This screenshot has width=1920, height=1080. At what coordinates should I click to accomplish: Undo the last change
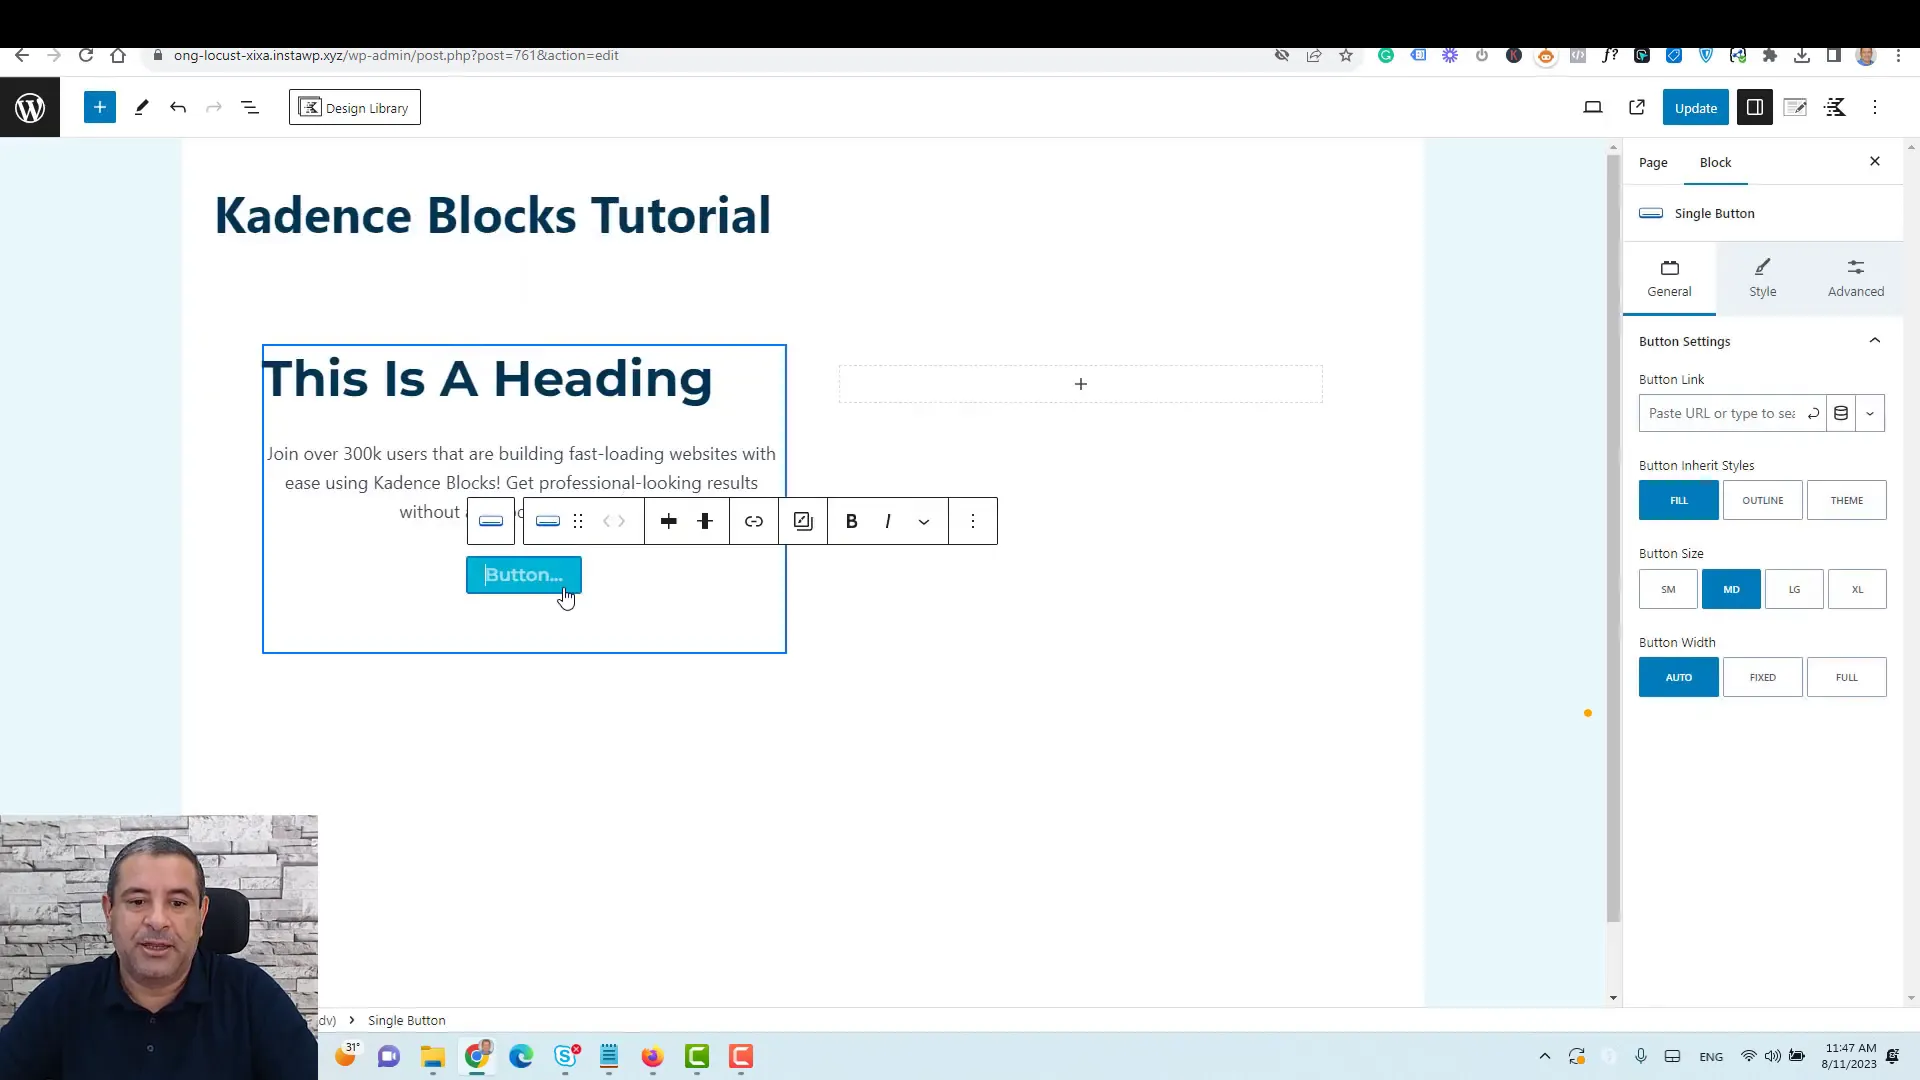178,107
